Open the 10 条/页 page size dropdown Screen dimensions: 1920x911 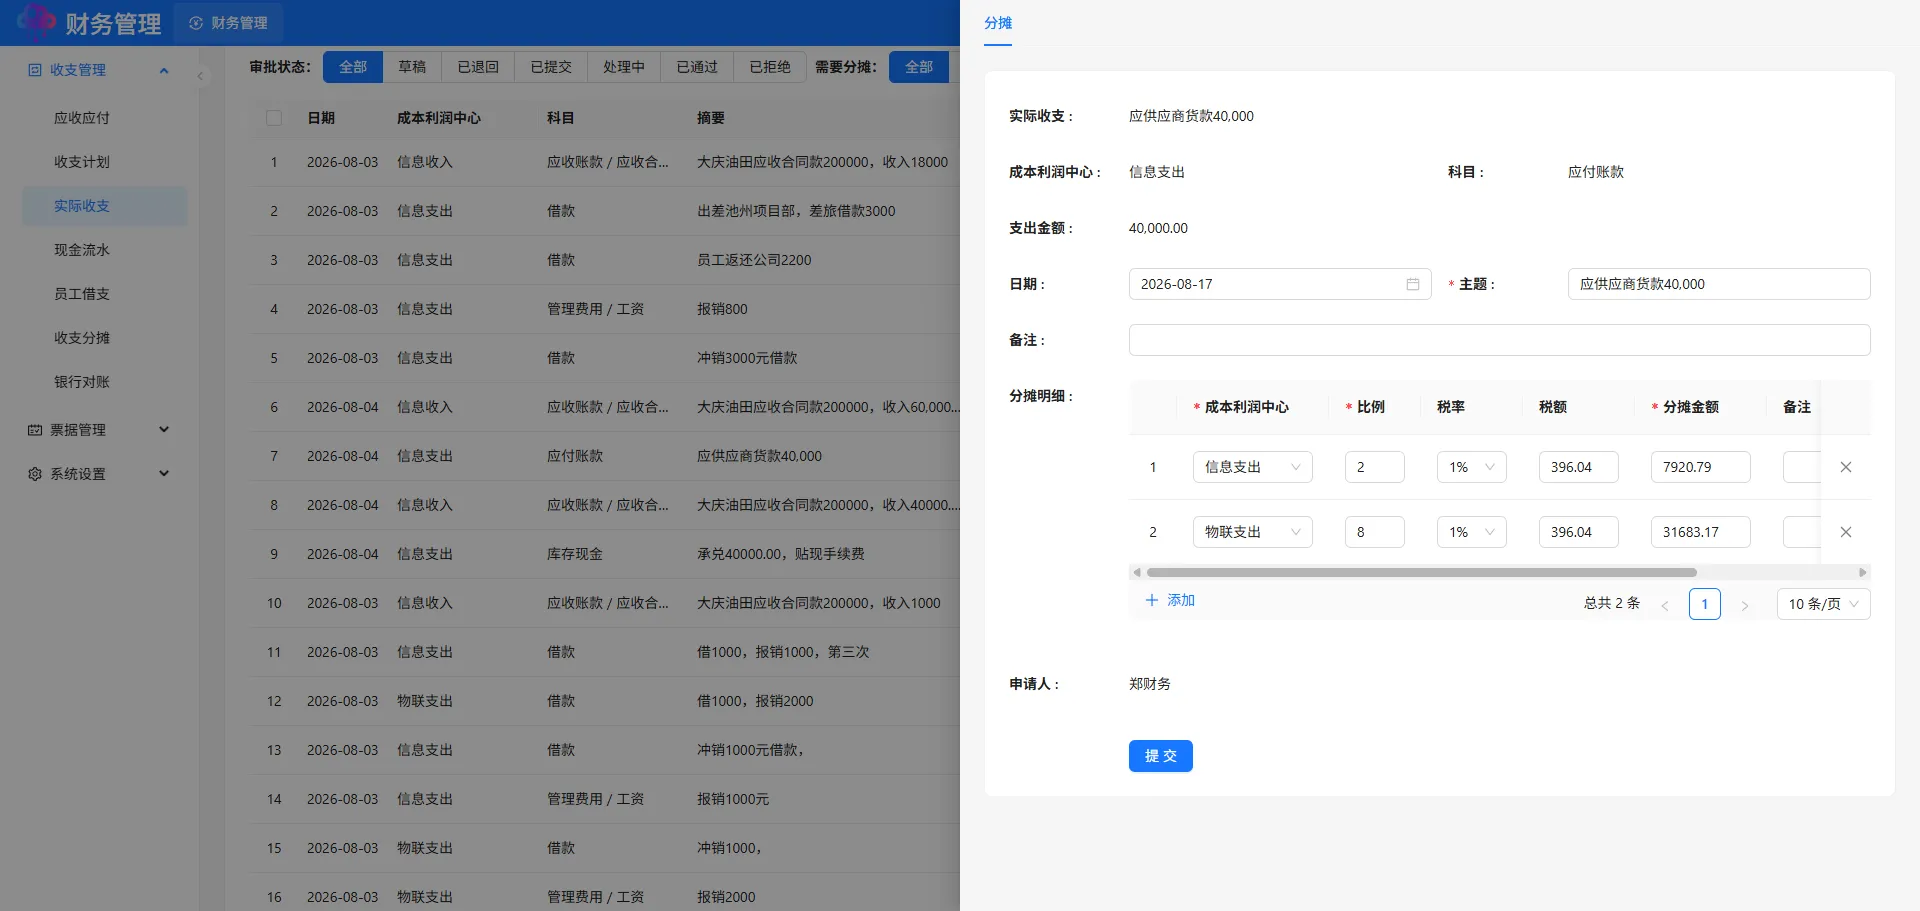(1823, 604)
